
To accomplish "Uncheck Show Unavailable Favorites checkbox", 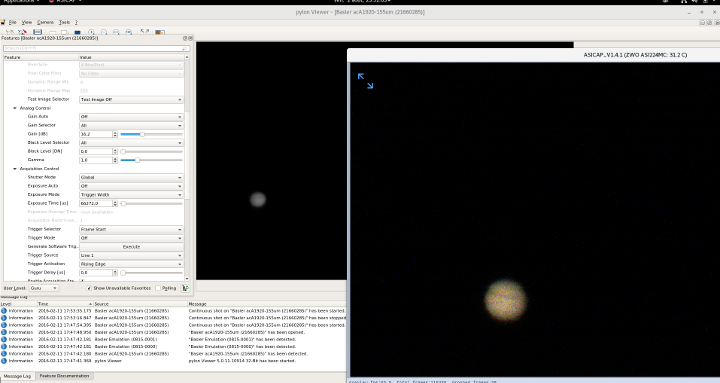I will pos(89,288).
